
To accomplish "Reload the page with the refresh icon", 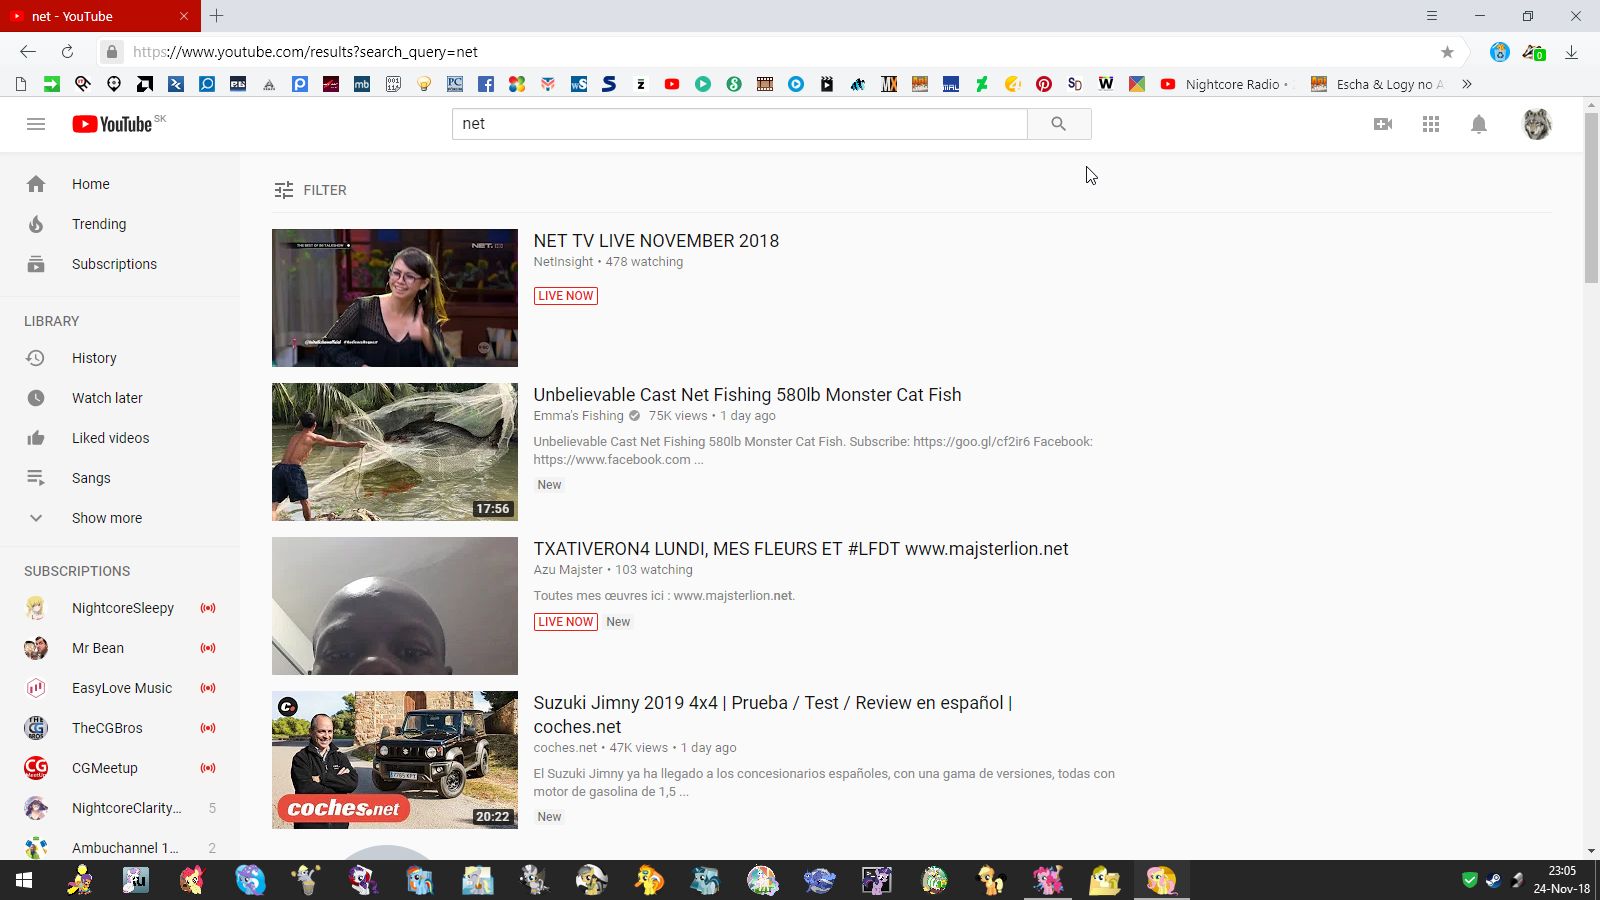I will (x=67, y=52).
